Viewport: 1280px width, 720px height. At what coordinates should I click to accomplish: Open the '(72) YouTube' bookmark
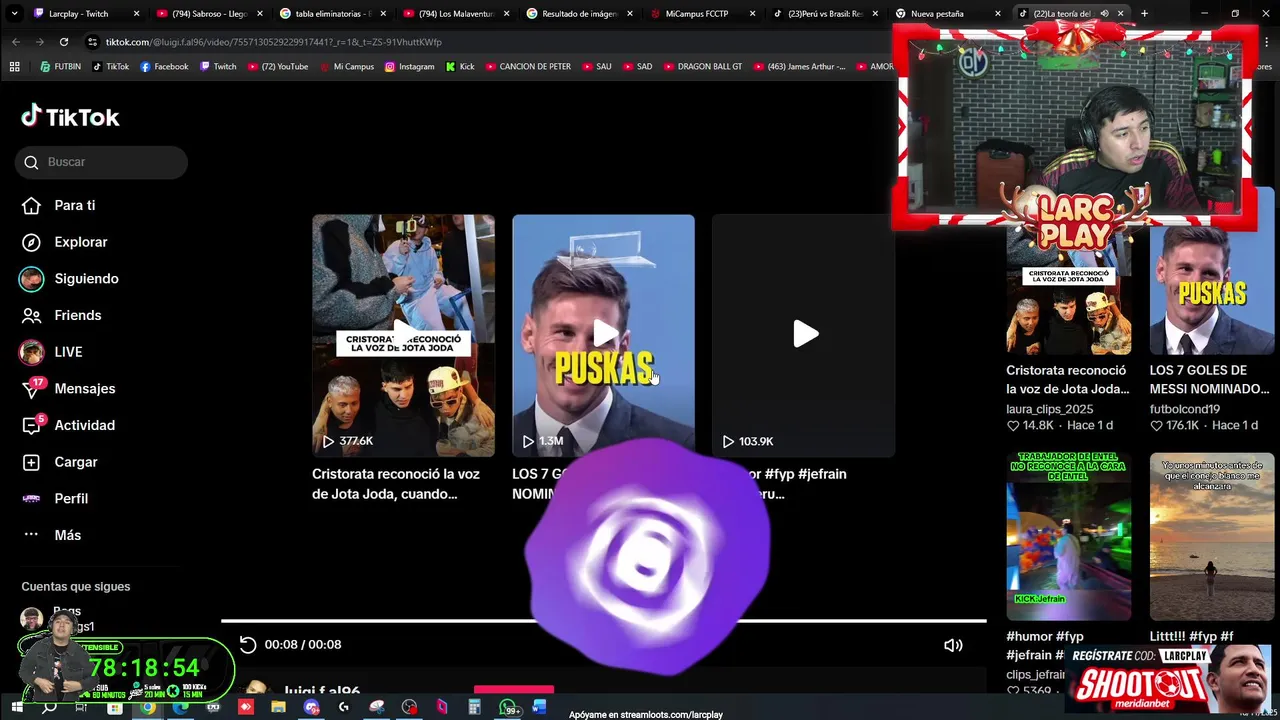[x=277, y=67]
